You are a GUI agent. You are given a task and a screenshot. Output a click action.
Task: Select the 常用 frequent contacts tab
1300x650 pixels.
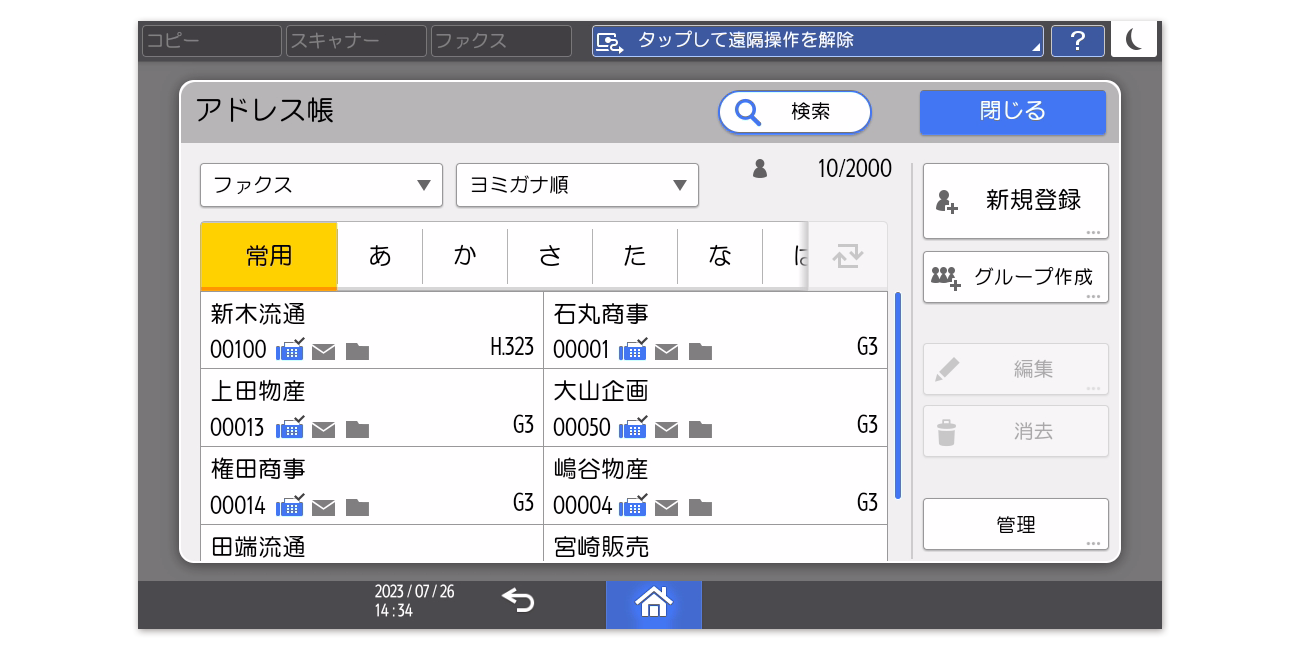pyautogui.click(x=267, y=256)
